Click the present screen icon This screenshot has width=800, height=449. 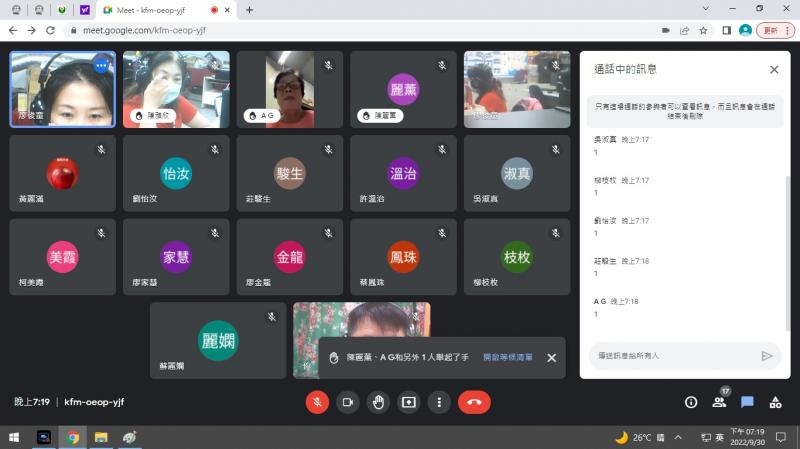pyautogui.click(x=408, y=402)
